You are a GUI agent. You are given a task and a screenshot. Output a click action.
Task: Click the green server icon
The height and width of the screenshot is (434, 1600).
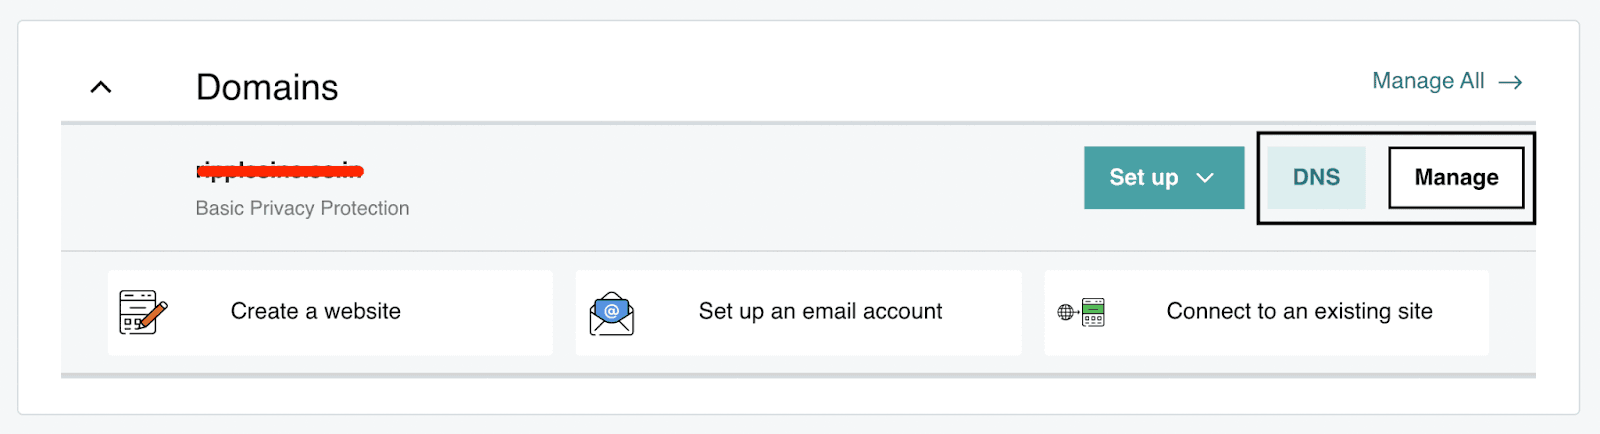click(x=1093, y=312)
